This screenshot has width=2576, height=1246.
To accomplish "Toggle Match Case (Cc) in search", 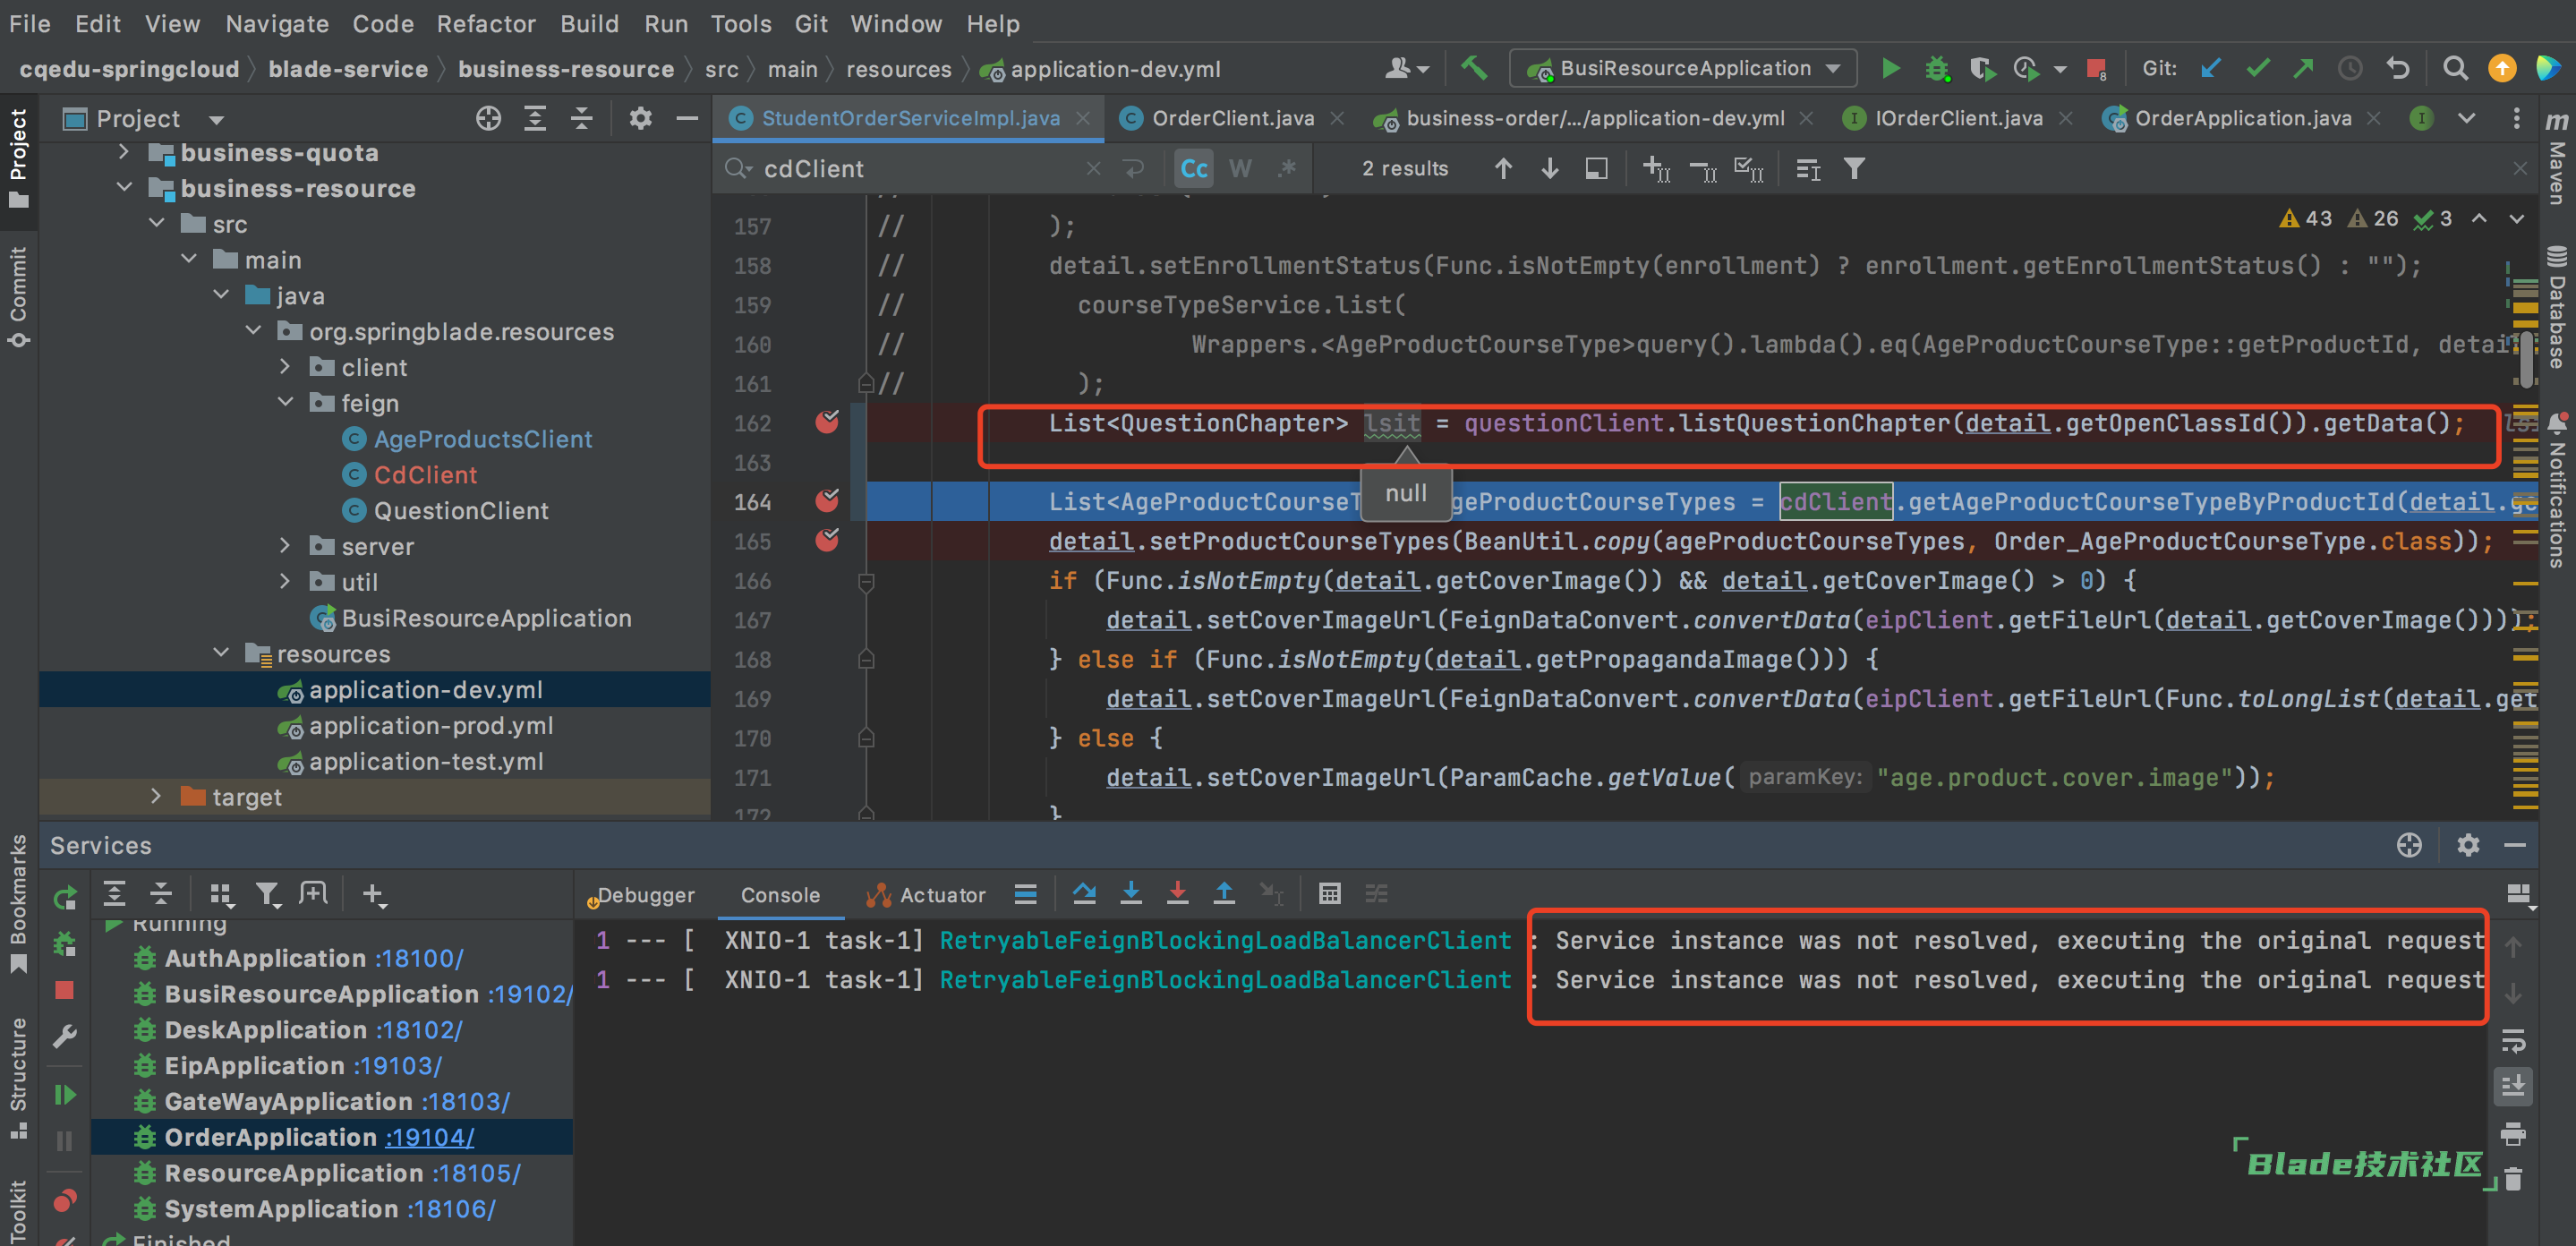I will point(1194,168).
